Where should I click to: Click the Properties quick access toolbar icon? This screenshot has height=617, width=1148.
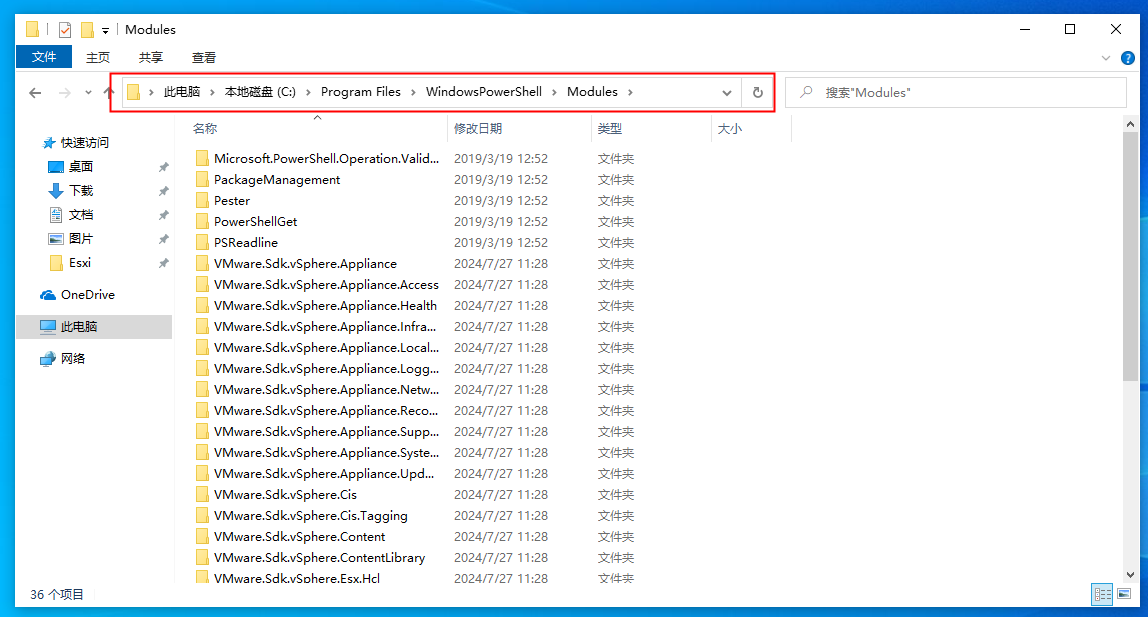click(65, 29)
